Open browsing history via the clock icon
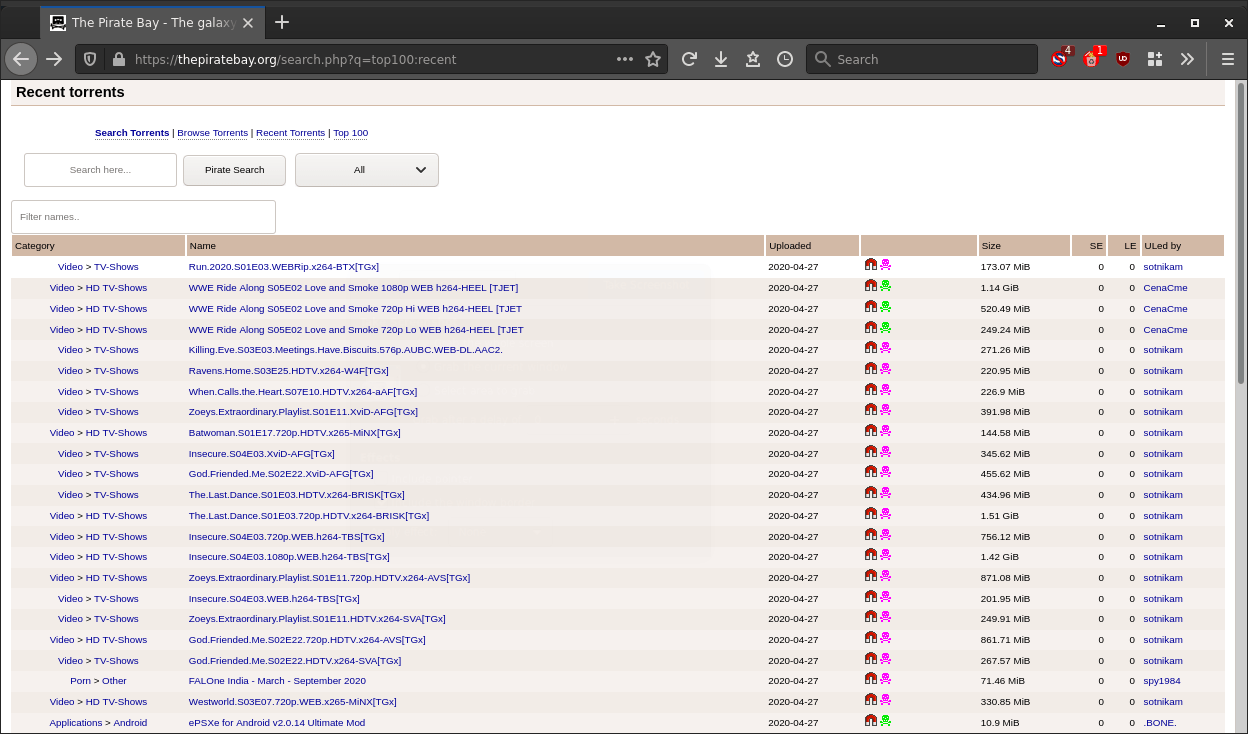Image resolution: width=1248 pixels, height=734 pixels. coord(785,59)
